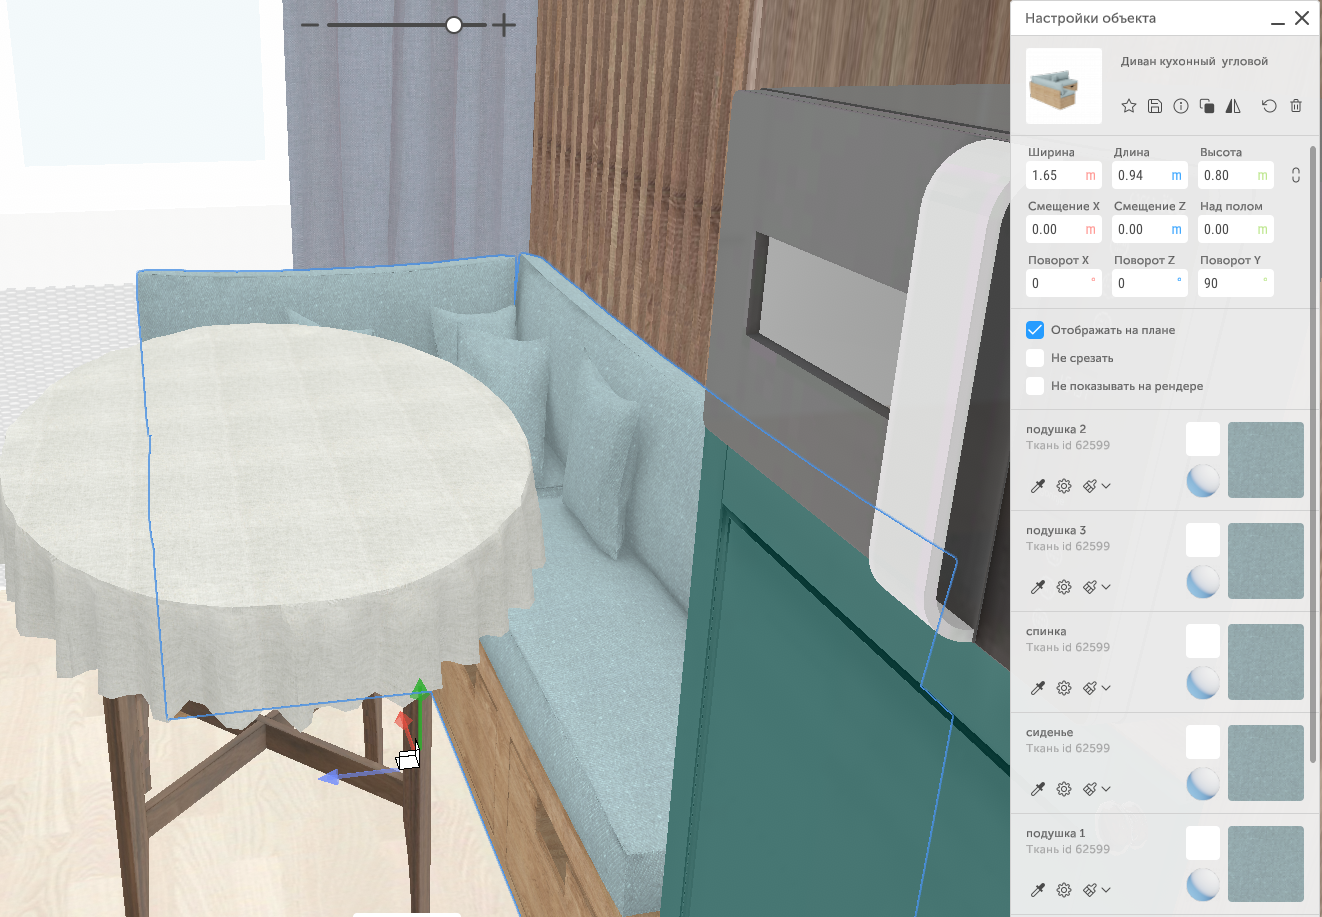The height and width of the screenshot is (917, 1322).
Task: Pick material with eyedropper for сиденье
Action: click(x=1038, y=789)
